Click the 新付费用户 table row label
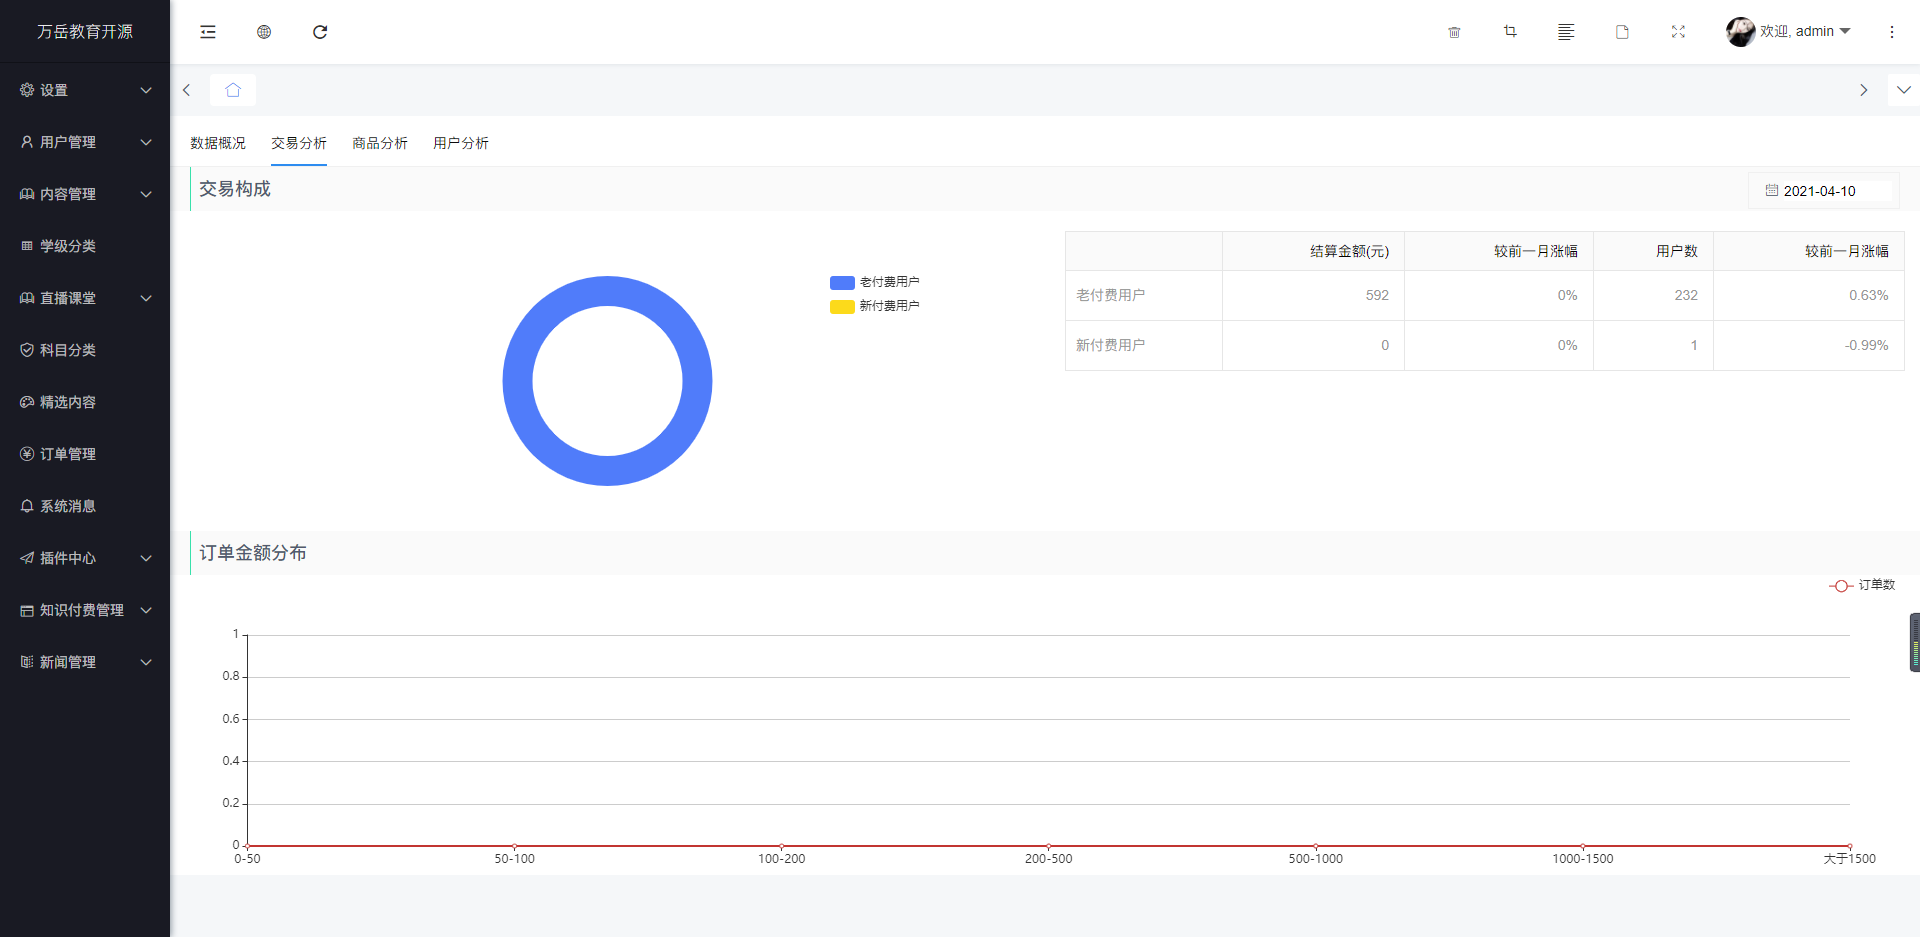Screen dimensions: 1920x937 [1110, 345]
